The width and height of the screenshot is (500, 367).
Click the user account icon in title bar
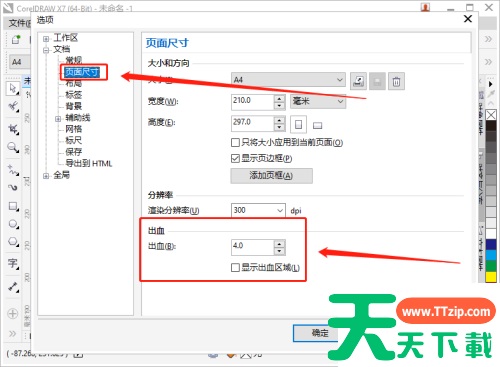coord(425,7)
